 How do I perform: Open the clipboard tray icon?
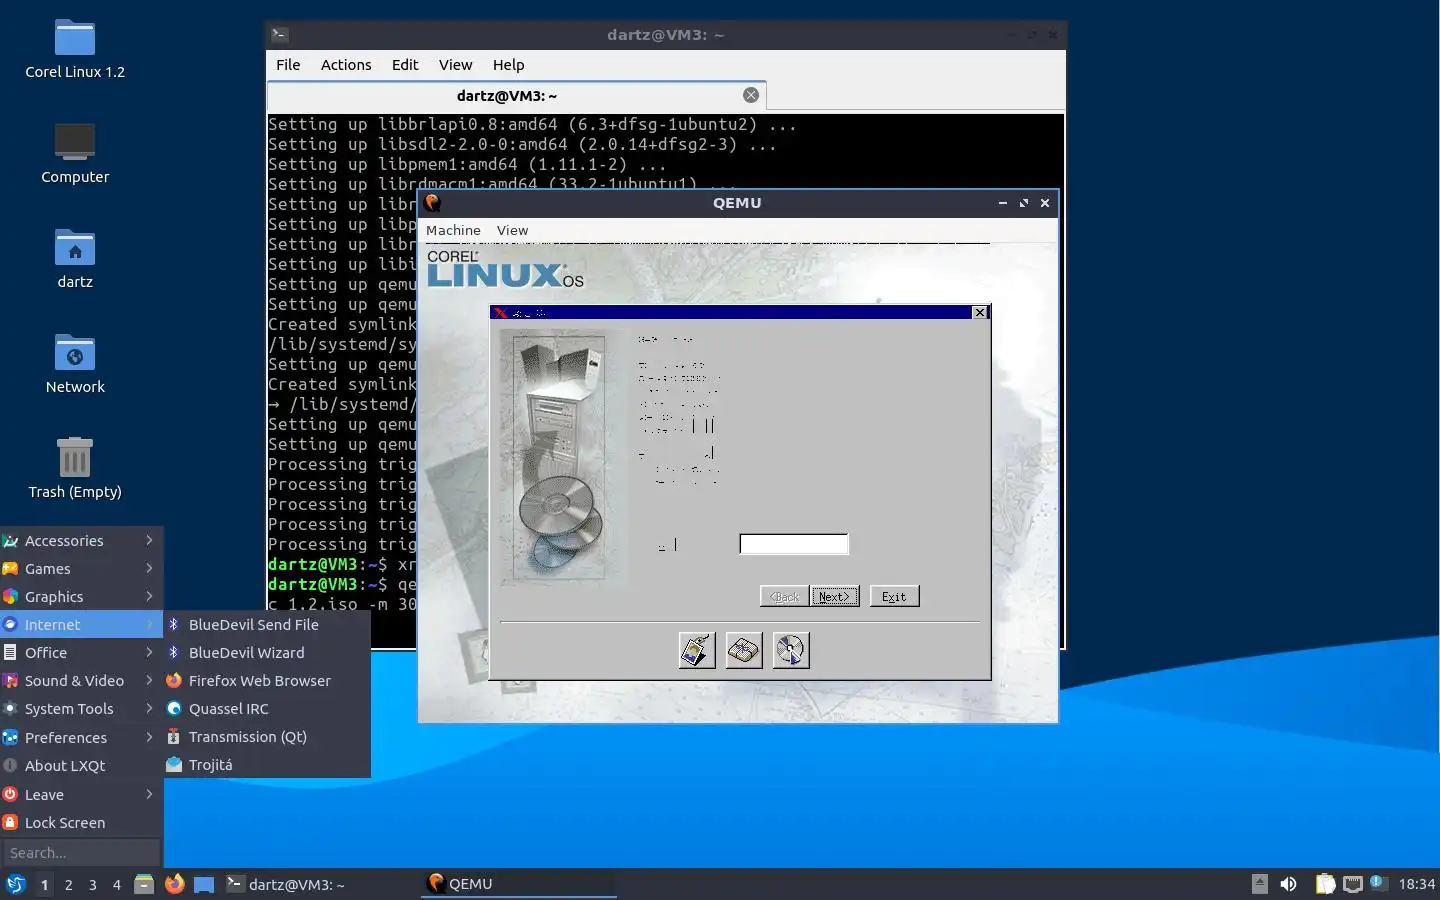click(1325, 884)
